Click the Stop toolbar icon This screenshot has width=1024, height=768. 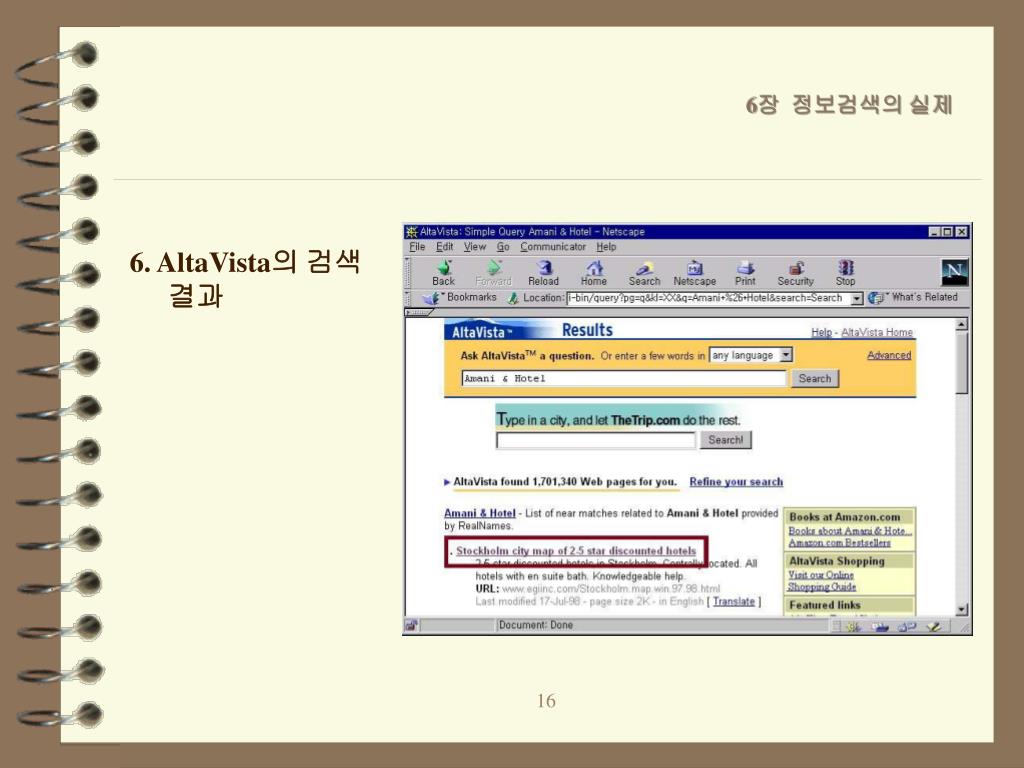coord(846,272)
